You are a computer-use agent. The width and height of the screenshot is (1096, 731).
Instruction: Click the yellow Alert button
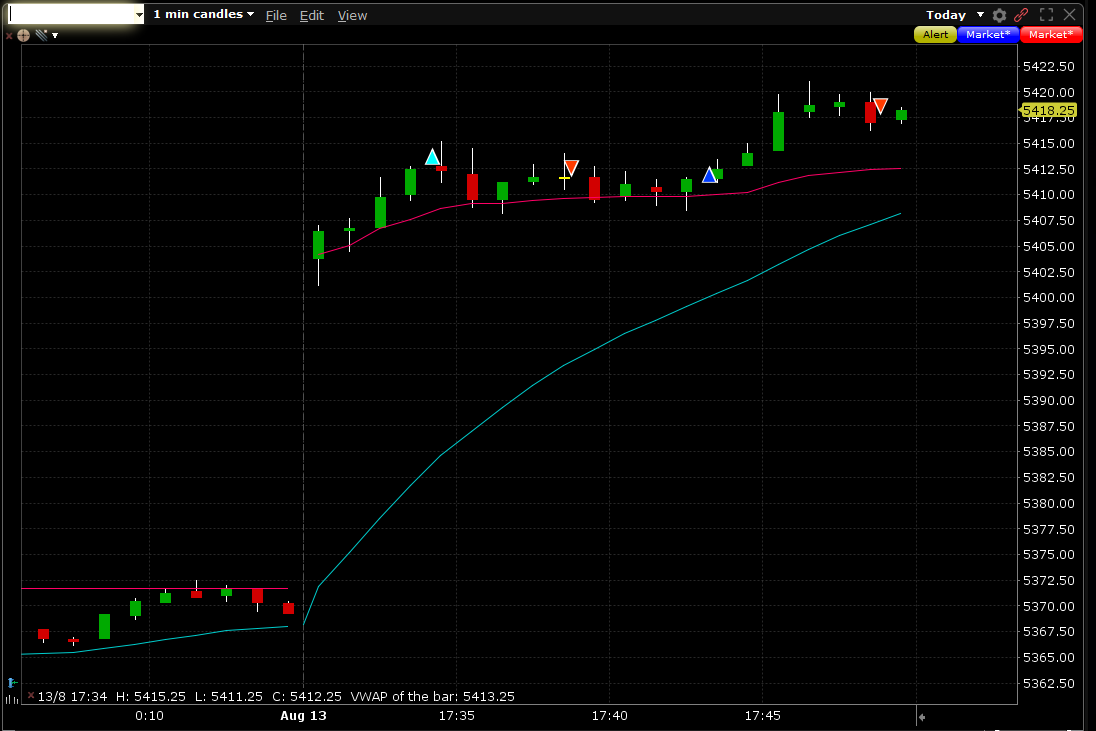(x=935, y=34)
